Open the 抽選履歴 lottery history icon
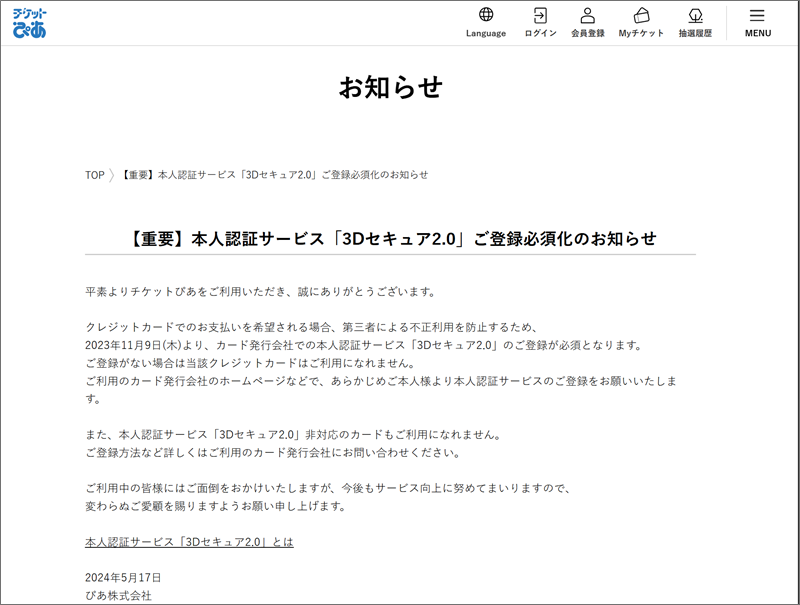 click(x=695, y=15)
